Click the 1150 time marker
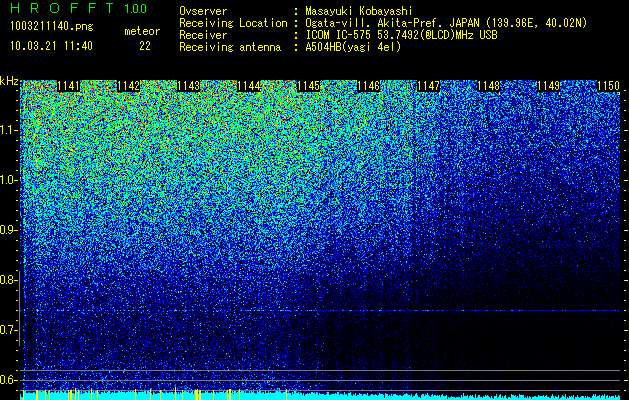629x400 pixels. click(x=608, y=86)
